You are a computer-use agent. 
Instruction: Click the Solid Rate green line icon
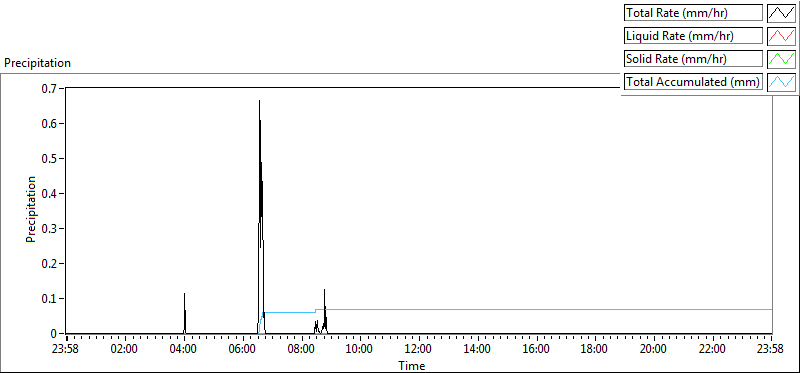(781, 58)
